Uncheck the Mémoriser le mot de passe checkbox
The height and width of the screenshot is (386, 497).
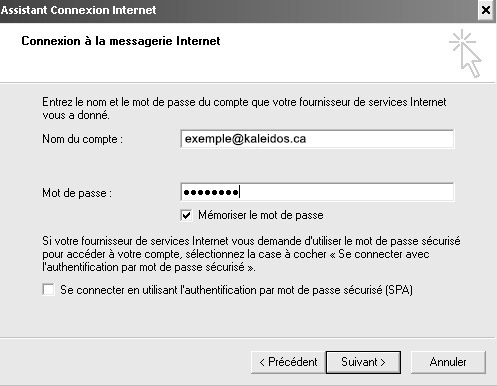tap(186, 215)
